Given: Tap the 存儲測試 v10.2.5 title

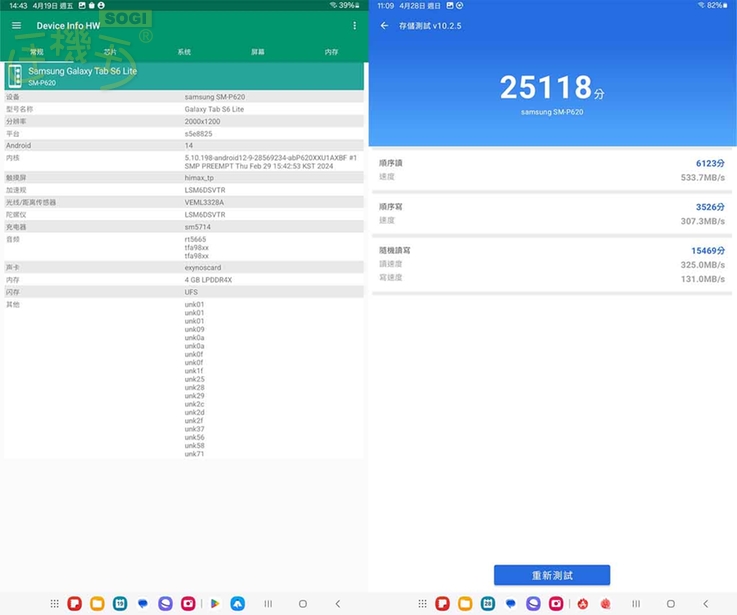Looking at the screenshot, I should click(430, 26).
